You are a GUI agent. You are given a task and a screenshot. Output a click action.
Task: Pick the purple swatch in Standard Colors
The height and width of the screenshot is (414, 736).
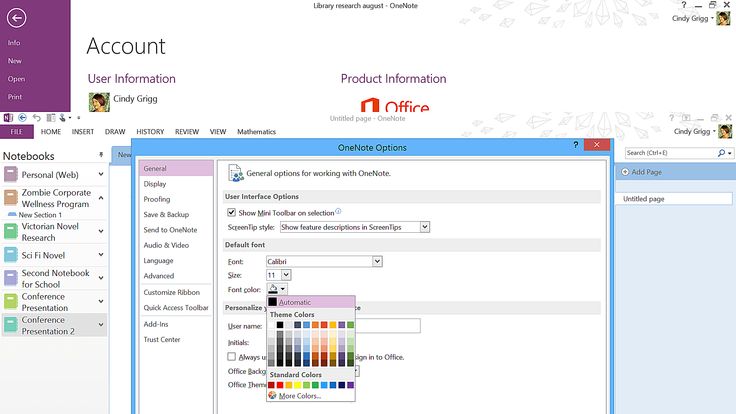tap(351, 385)
